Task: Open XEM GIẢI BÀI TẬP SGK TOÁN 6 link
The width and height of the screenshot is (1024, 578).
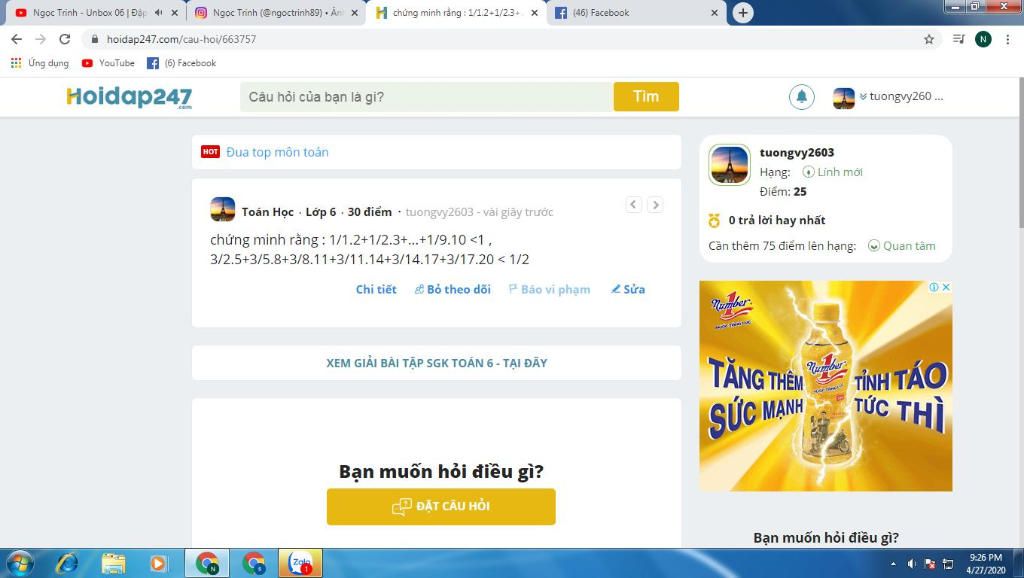Action: 436,363
